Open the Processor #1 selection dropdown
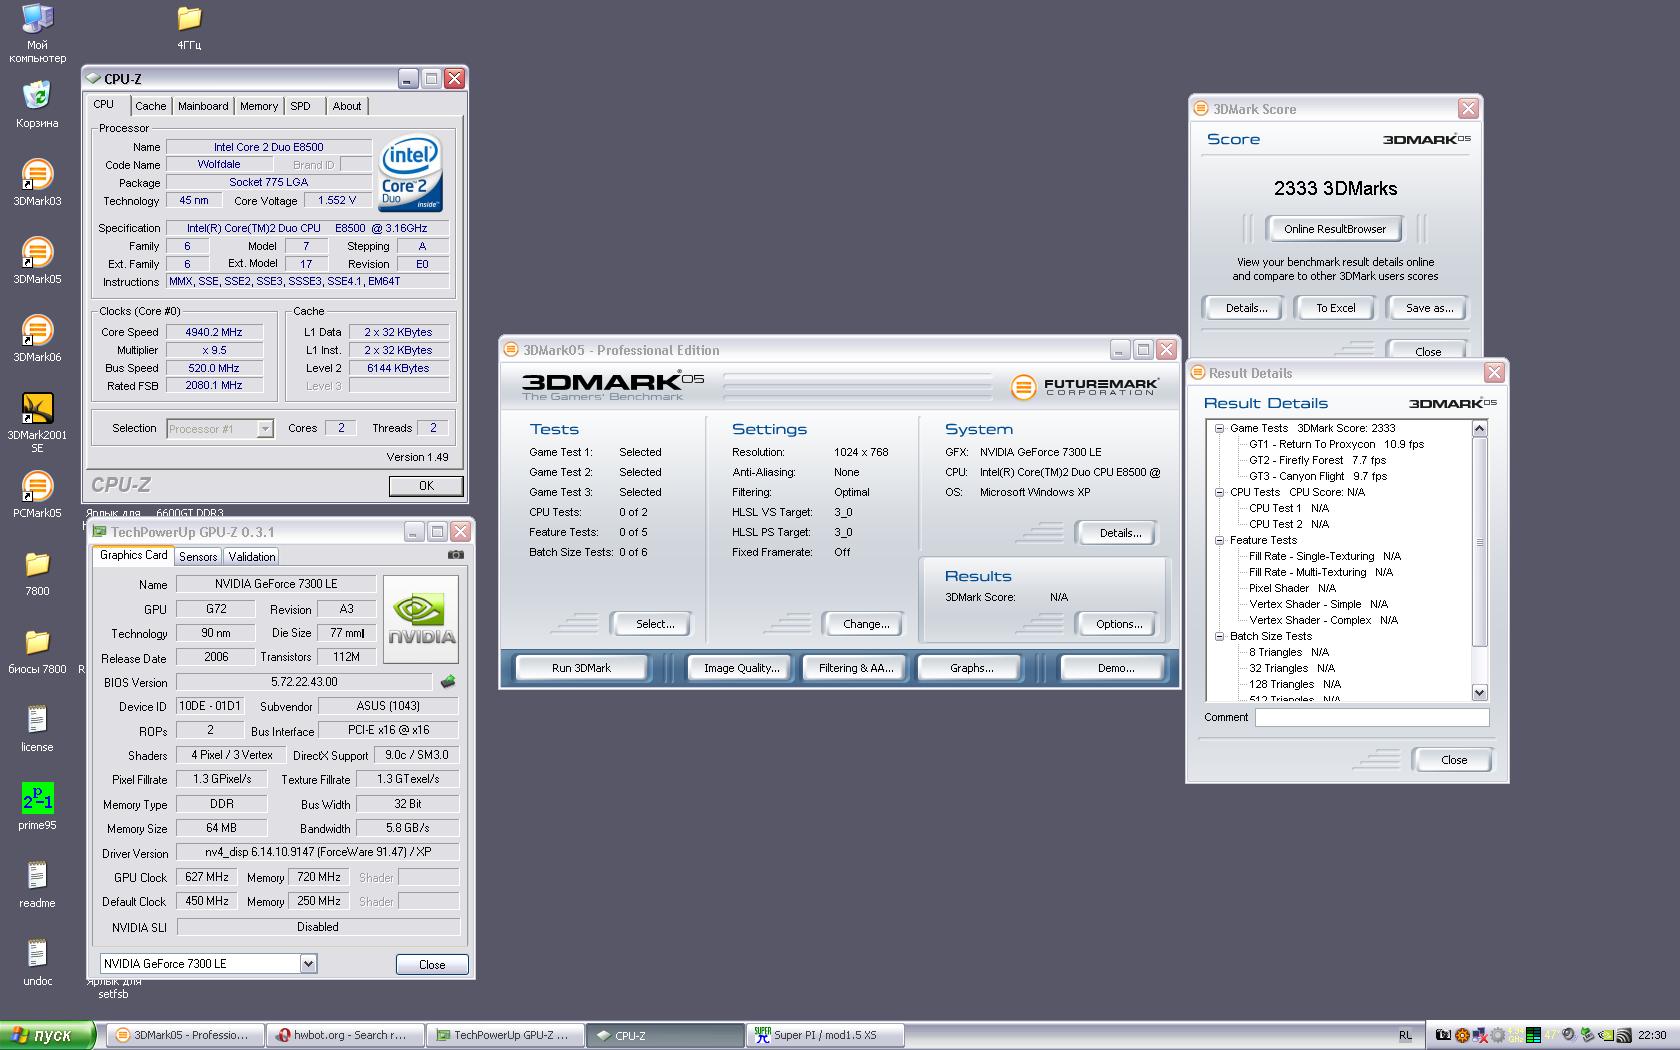Image resolution: width=1680 pixels, height=1050 pixels. pos(265,428)
